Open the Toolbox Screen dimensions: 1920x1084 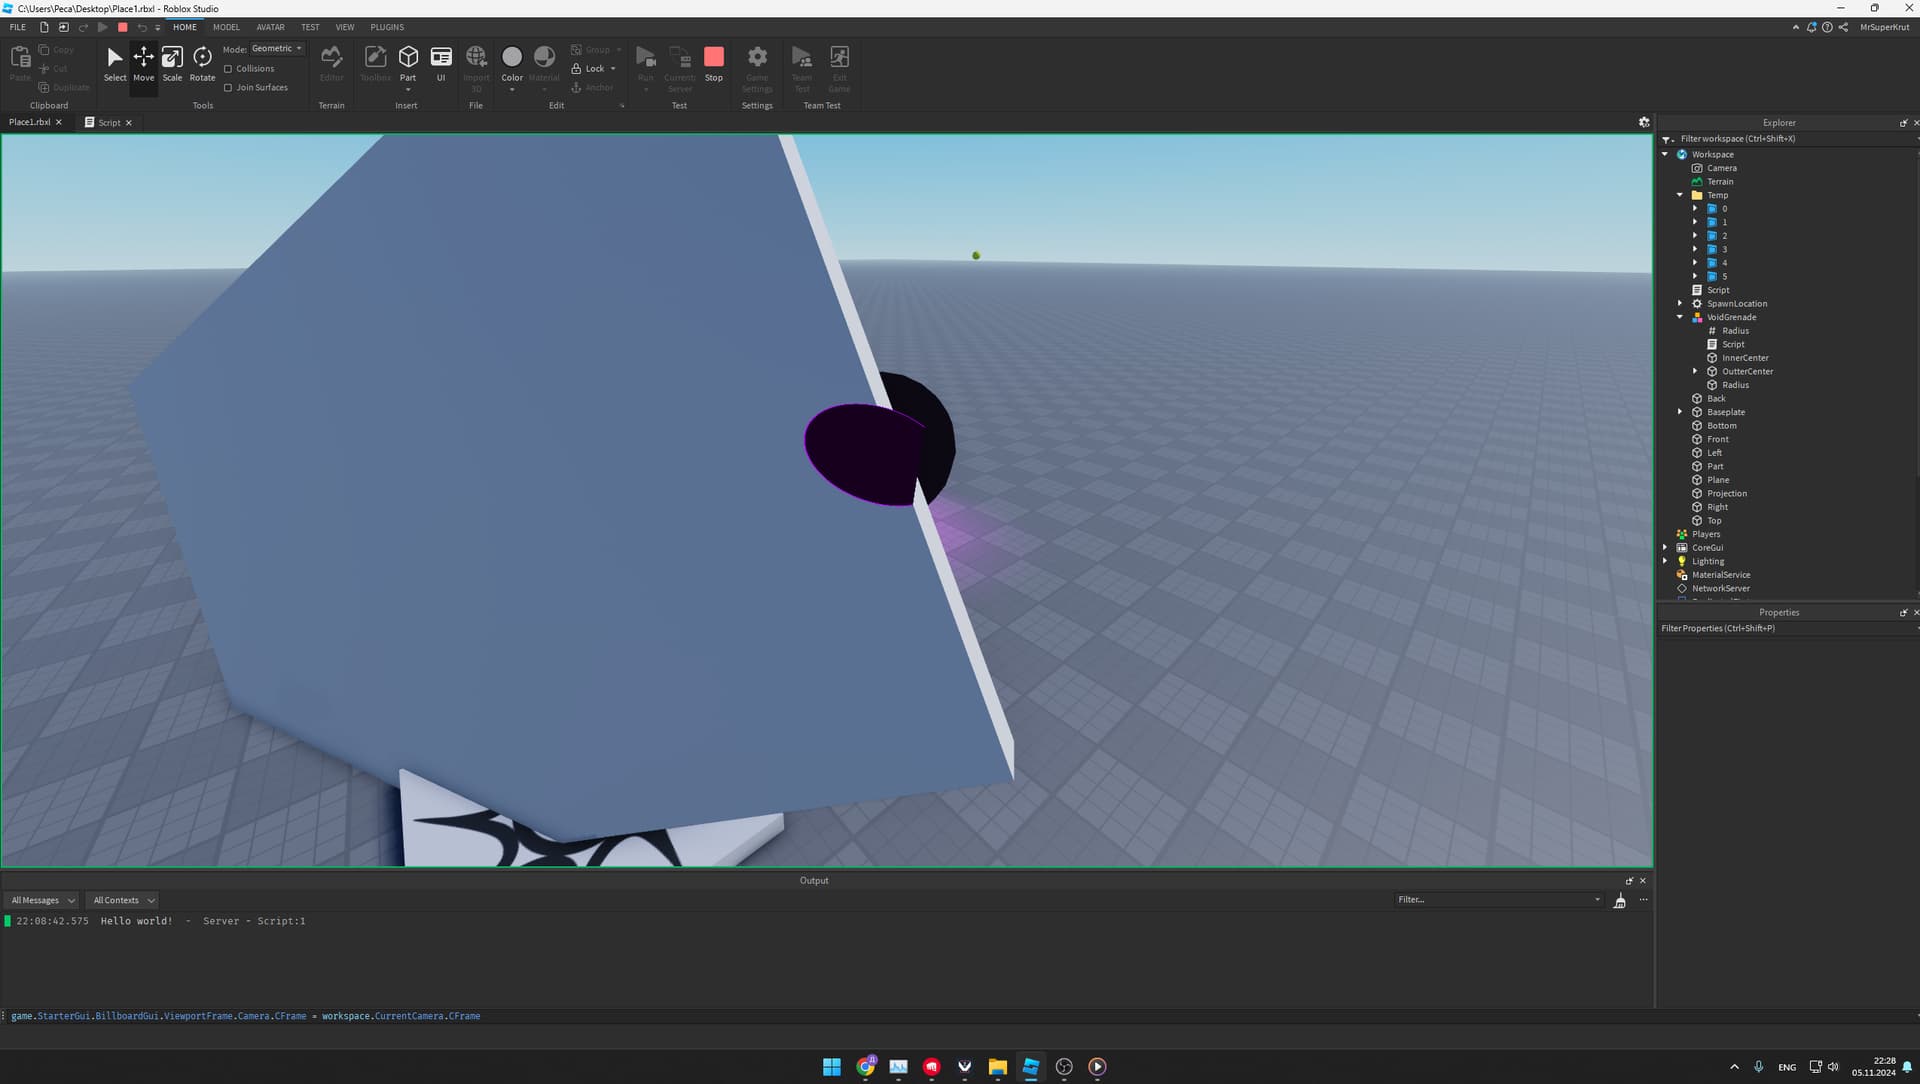click(x=375, y=60)
